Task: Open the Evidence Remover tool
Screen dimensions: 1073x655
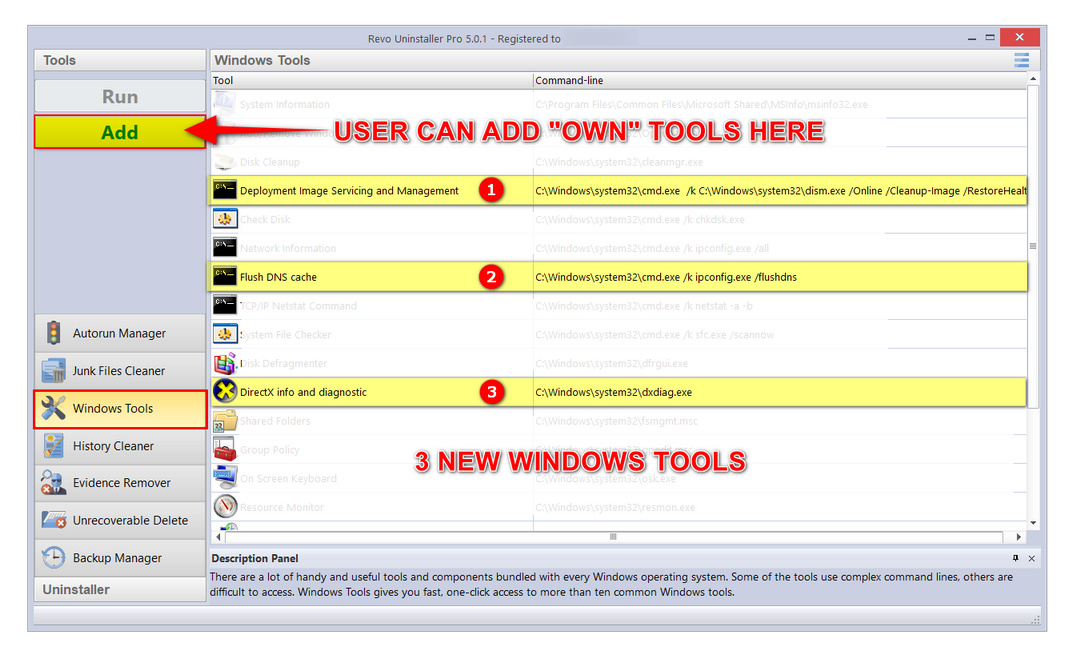Action: click(x=120, y=483)
